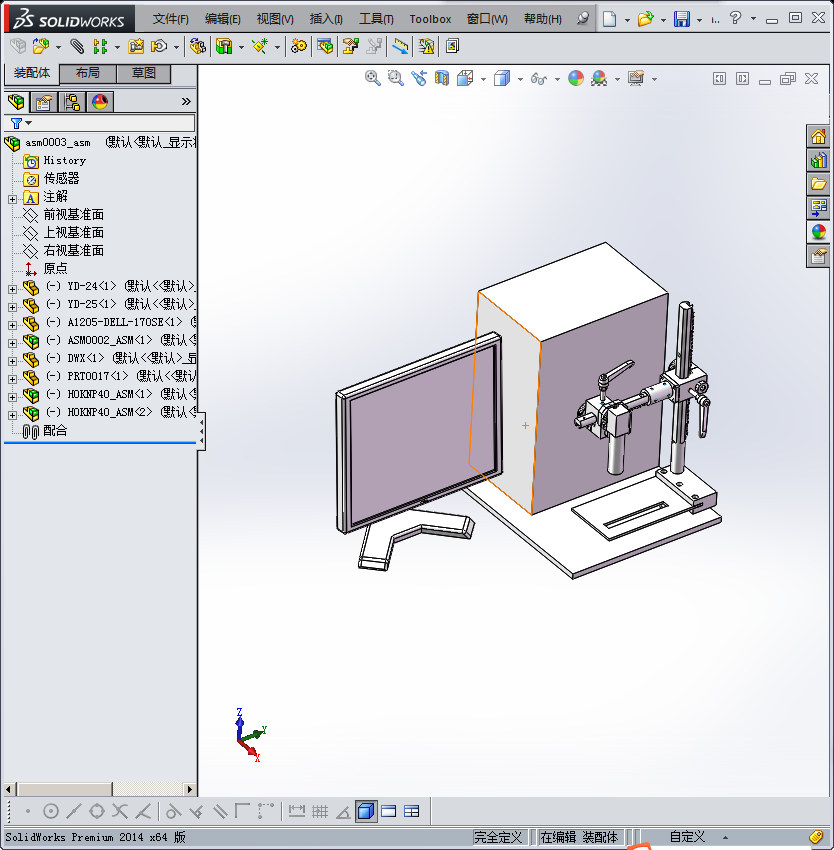Click Zoom to Area icon
This screenshot has width=834, height=850.
point(396,79)
